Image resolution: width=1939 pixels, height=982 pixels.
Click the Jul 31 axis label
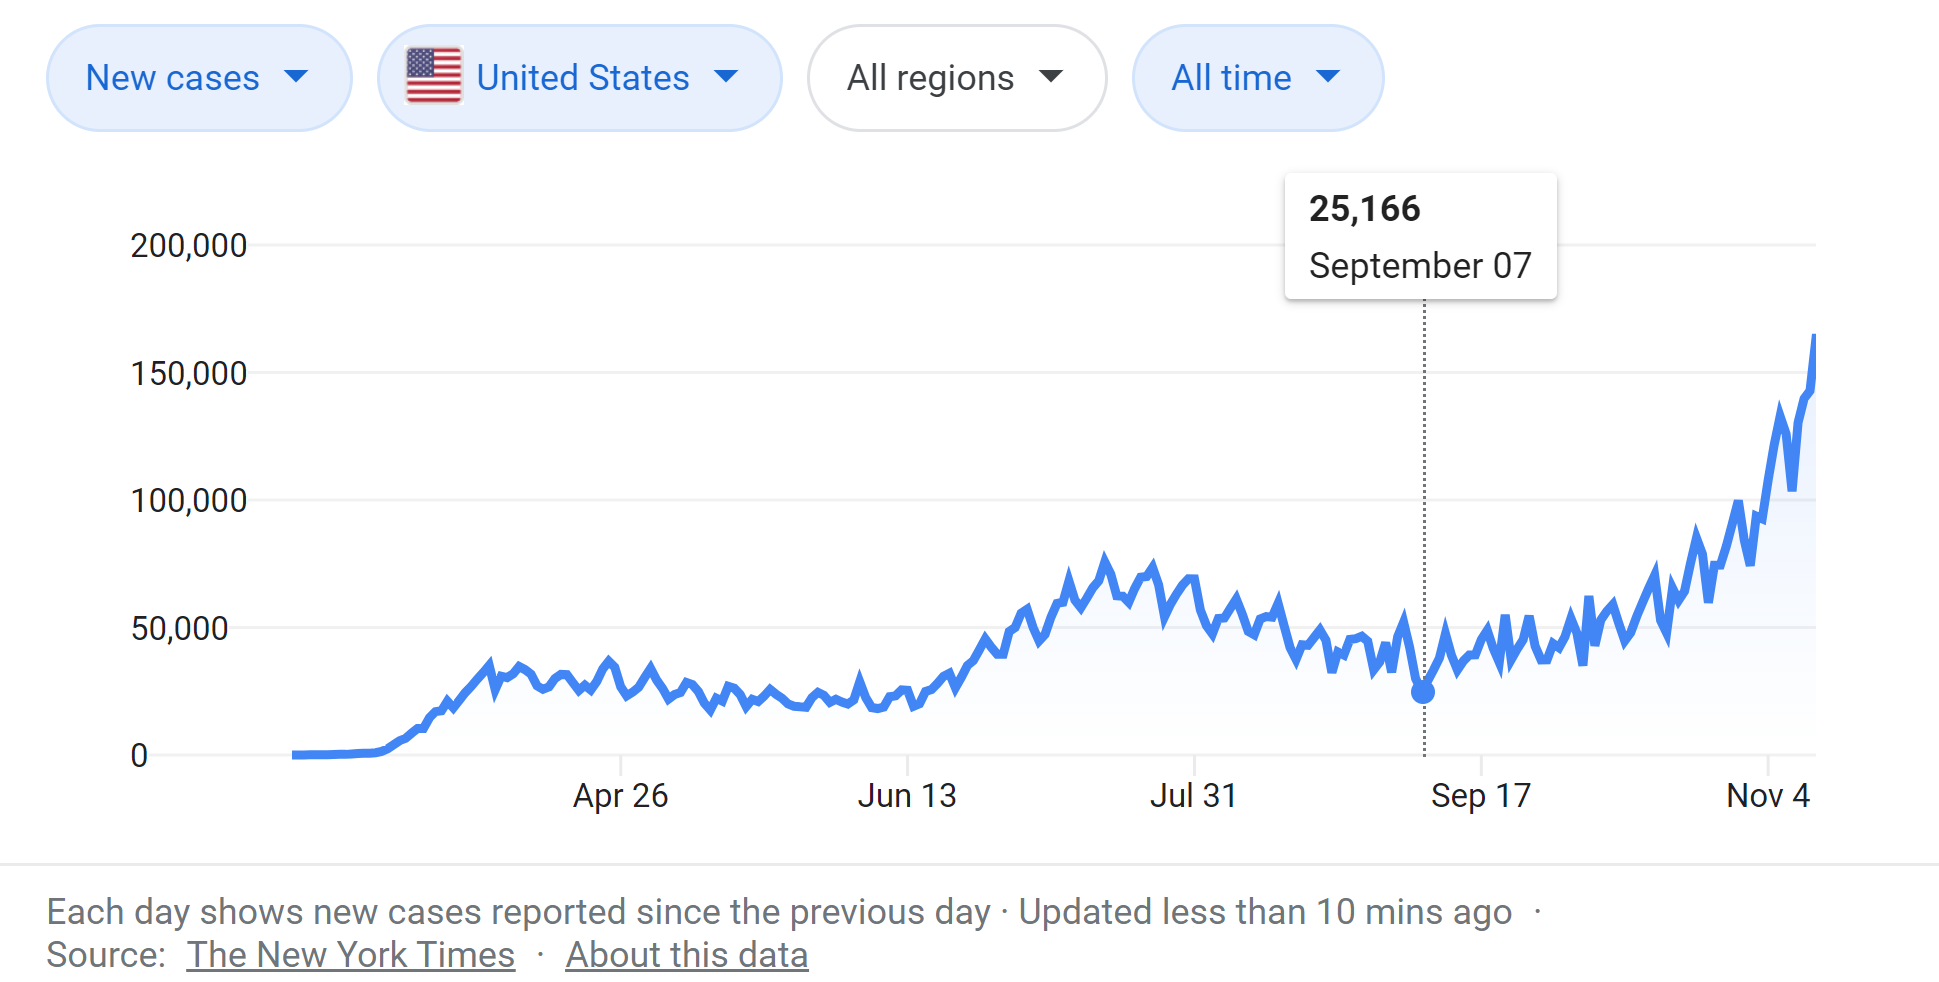pos(1193,796)
